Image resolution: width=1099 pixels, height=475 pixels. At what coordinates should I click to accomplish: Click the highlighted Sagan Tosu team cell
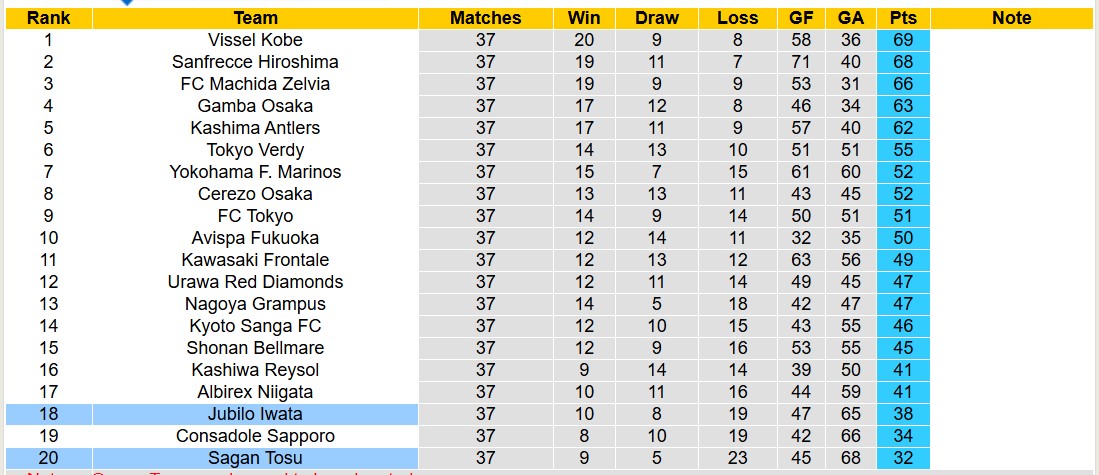[x=255, y=458]
